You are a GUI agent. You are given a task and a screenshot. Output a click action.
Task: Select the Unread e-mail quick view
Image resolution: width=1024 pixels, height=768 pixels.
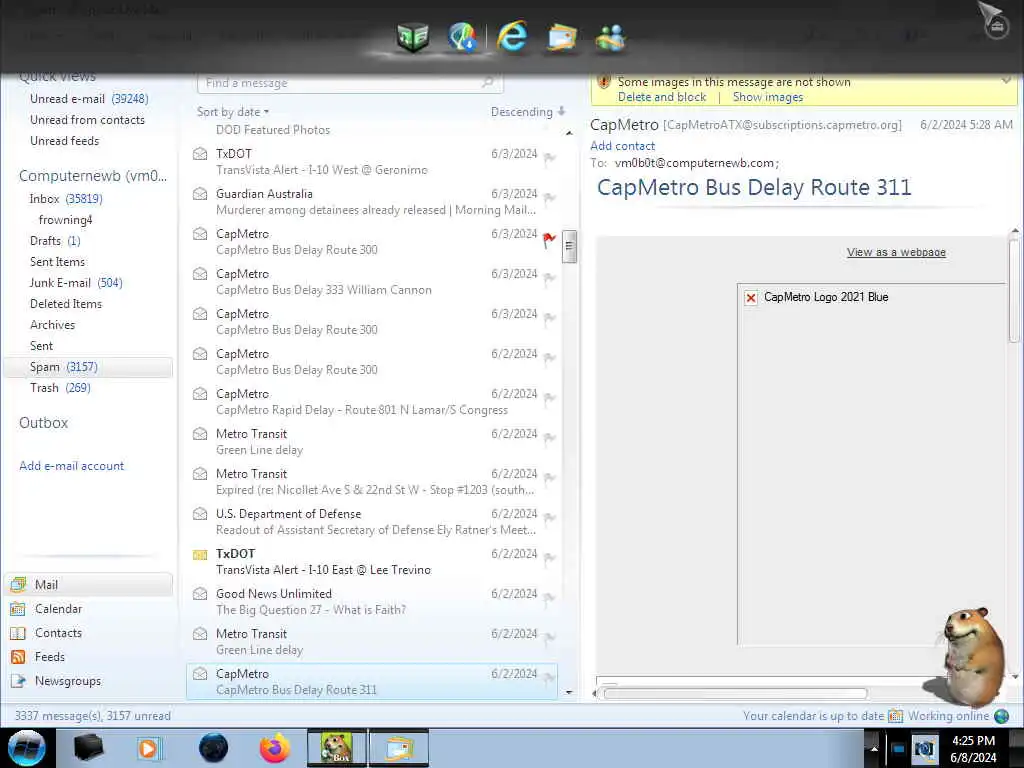[x=89, y=99]
